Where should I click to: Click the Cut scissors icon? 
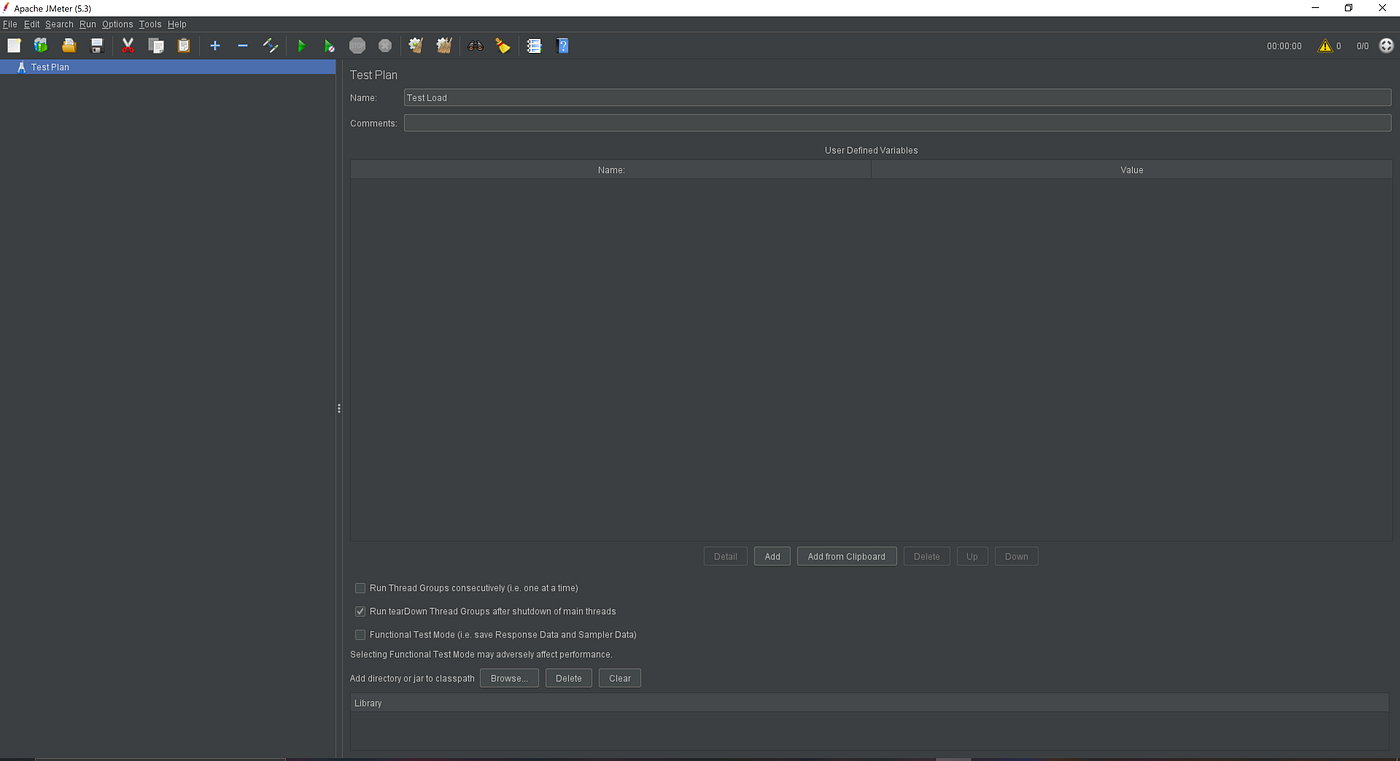[128, 46]
